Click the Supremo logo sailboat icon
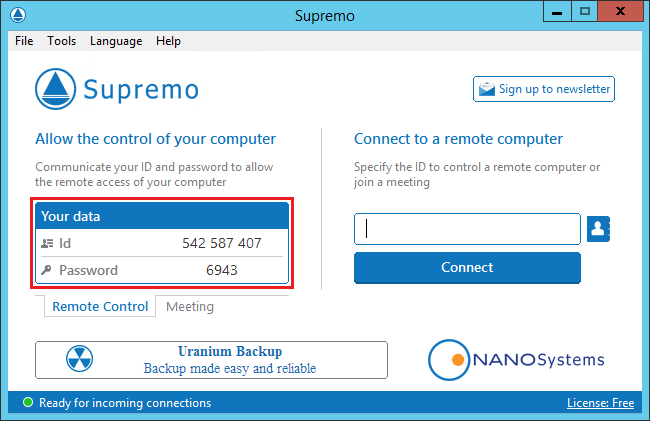This screenshot has height=421, width=650. click(x=56, y=89)
